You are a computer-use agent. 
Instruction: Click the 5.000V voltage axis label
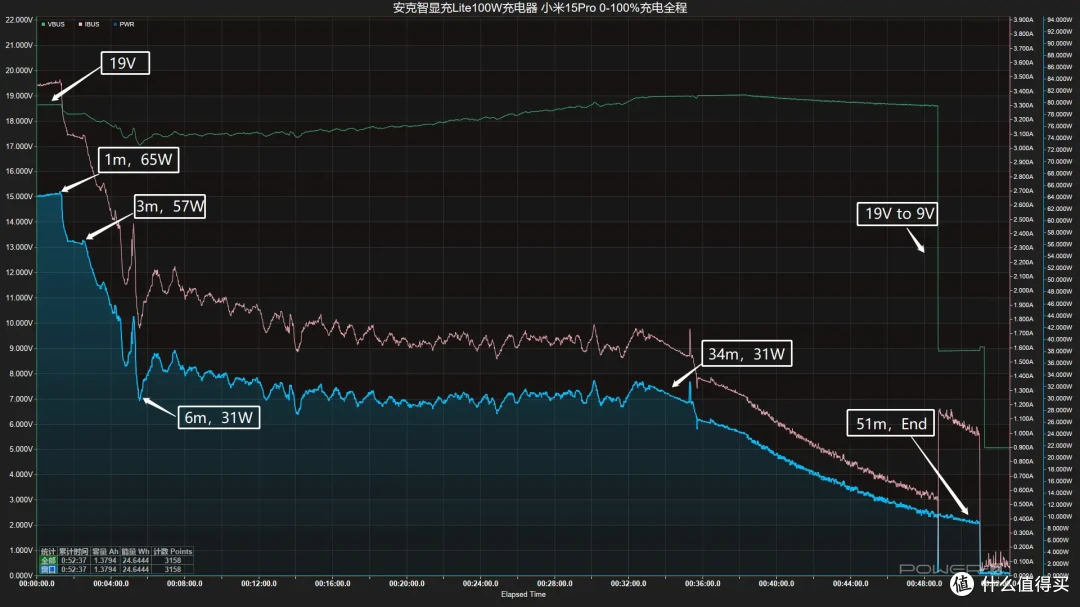(19, 449)
